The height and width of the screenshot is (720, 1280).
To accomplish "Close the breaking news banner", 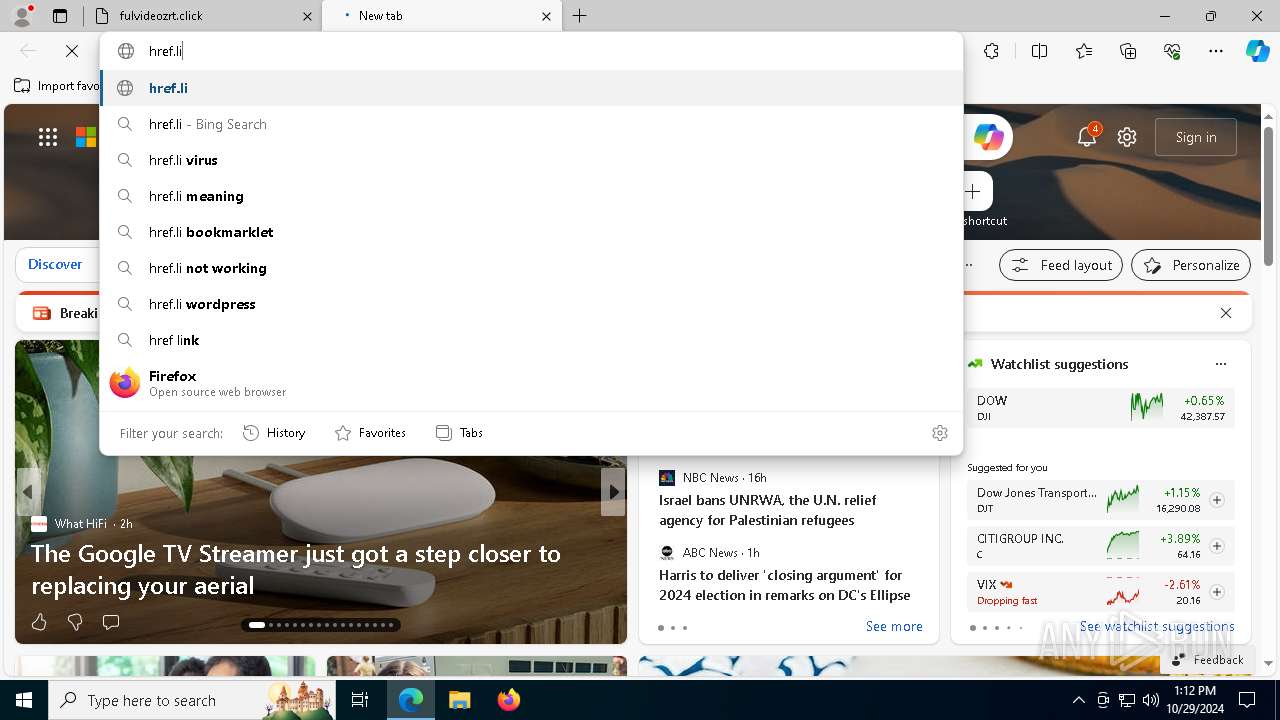I will click(x=1226, y=313).
